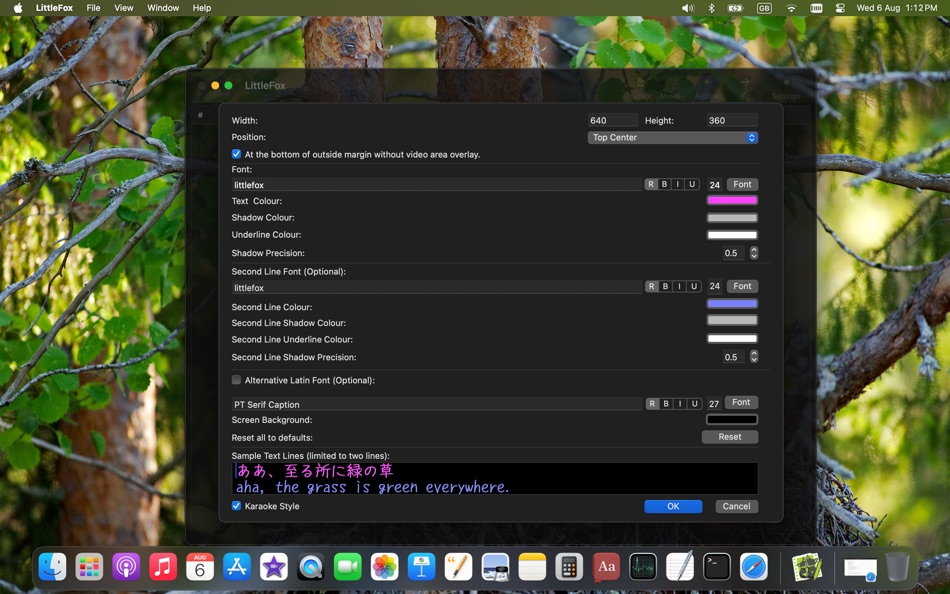
Task: Disable Karaoke Style
Action: [x=236, y=506]
